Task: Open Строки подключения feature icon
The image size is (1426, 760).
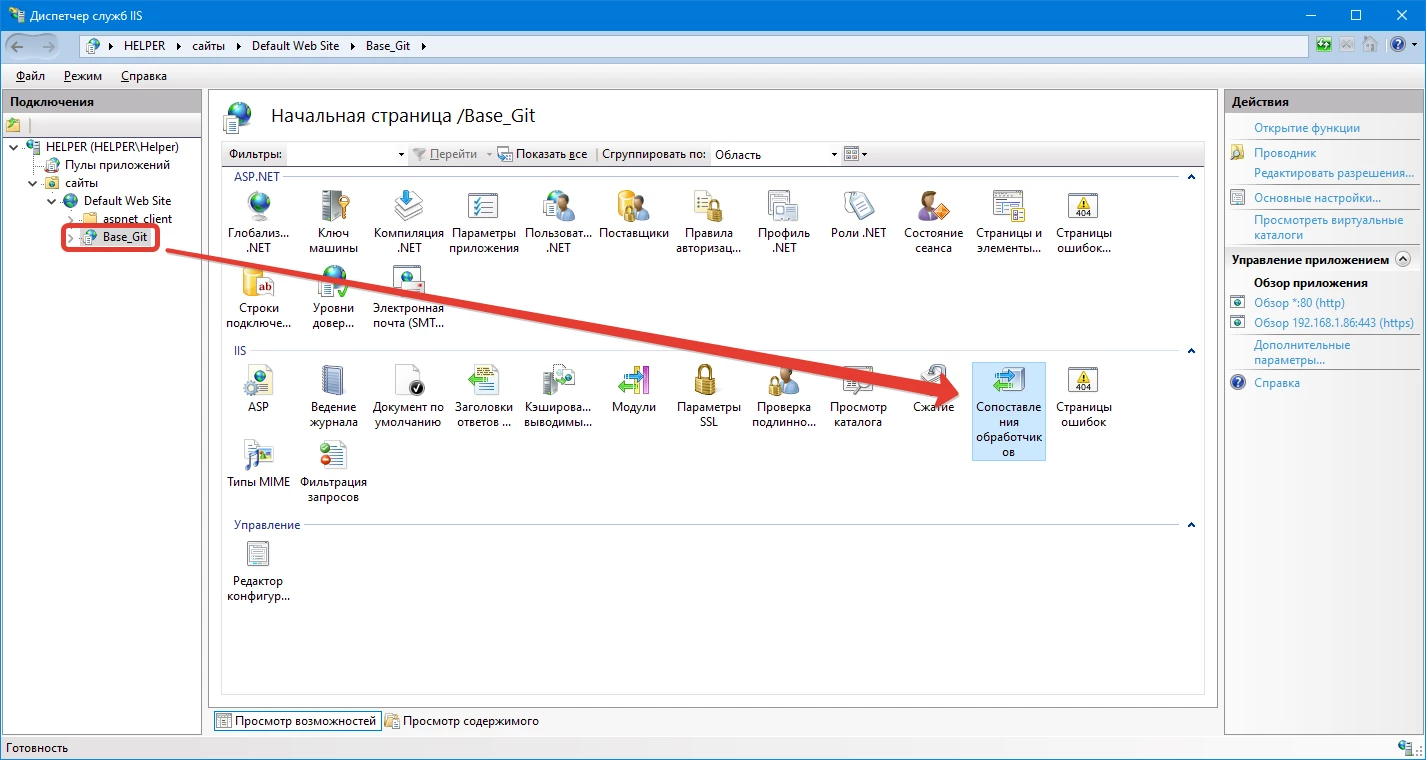Action: click(x=259, y=297)
